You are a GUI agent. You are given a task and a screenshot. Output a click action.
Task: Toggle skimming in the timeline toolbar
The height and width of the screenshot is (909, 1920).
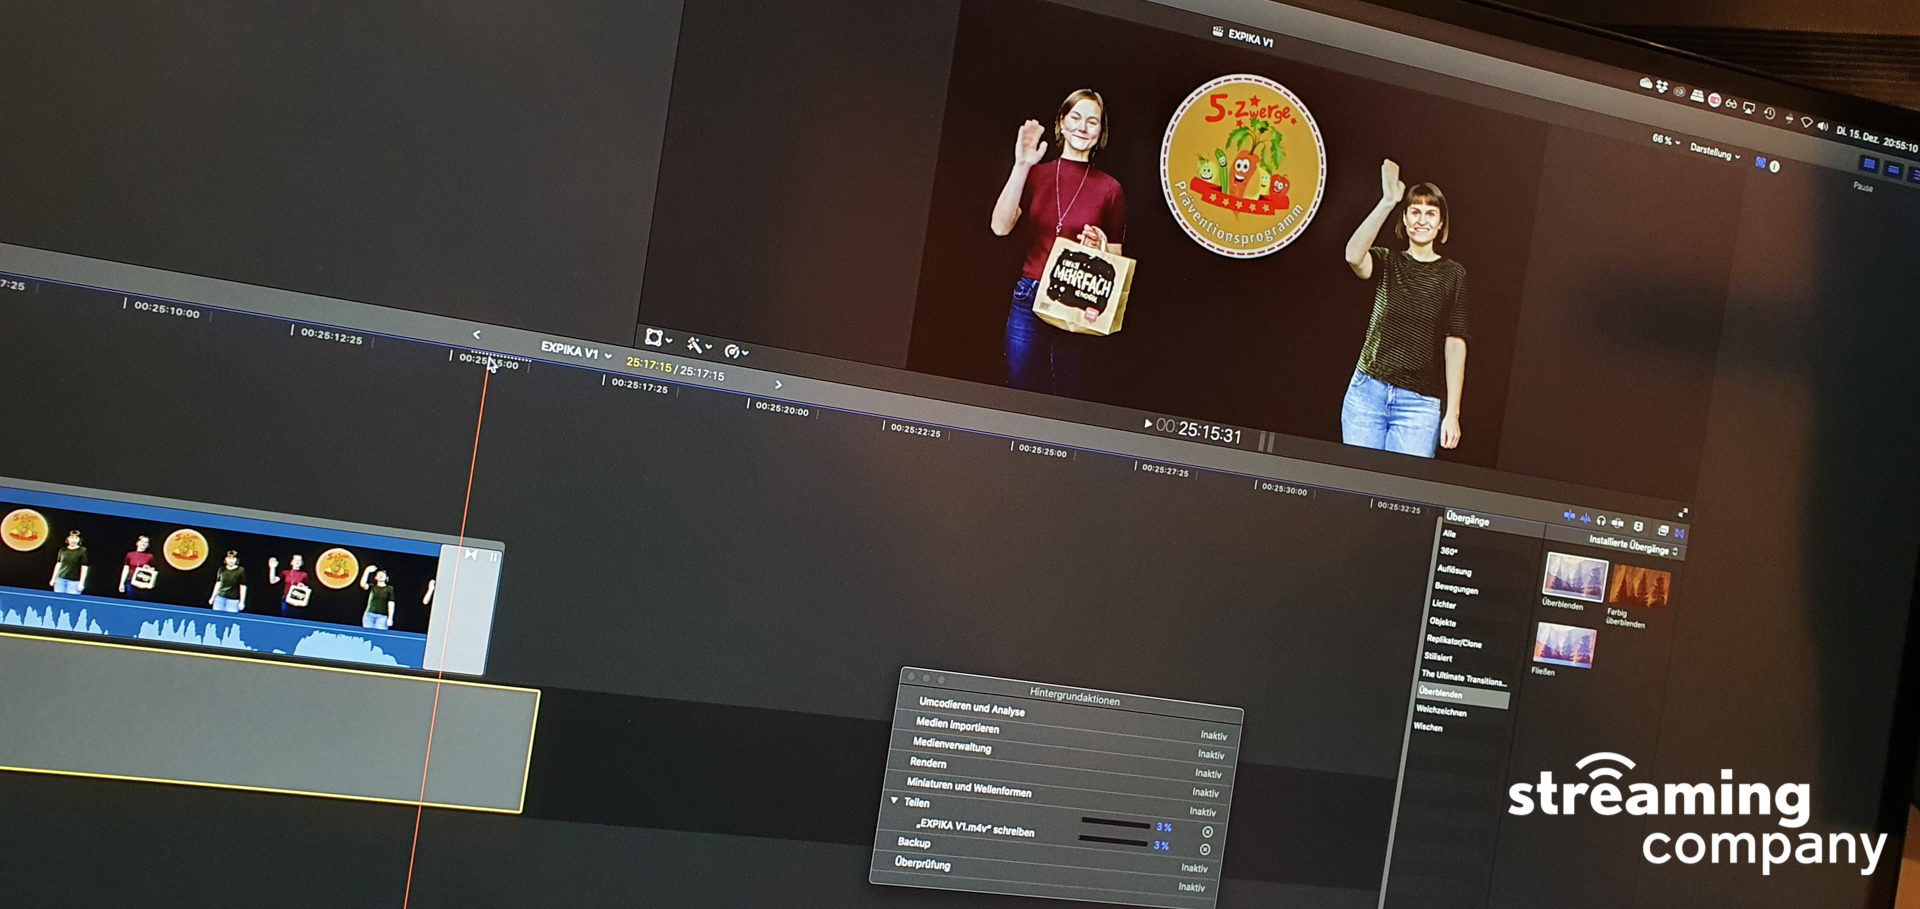click(x=1570, y=515)
